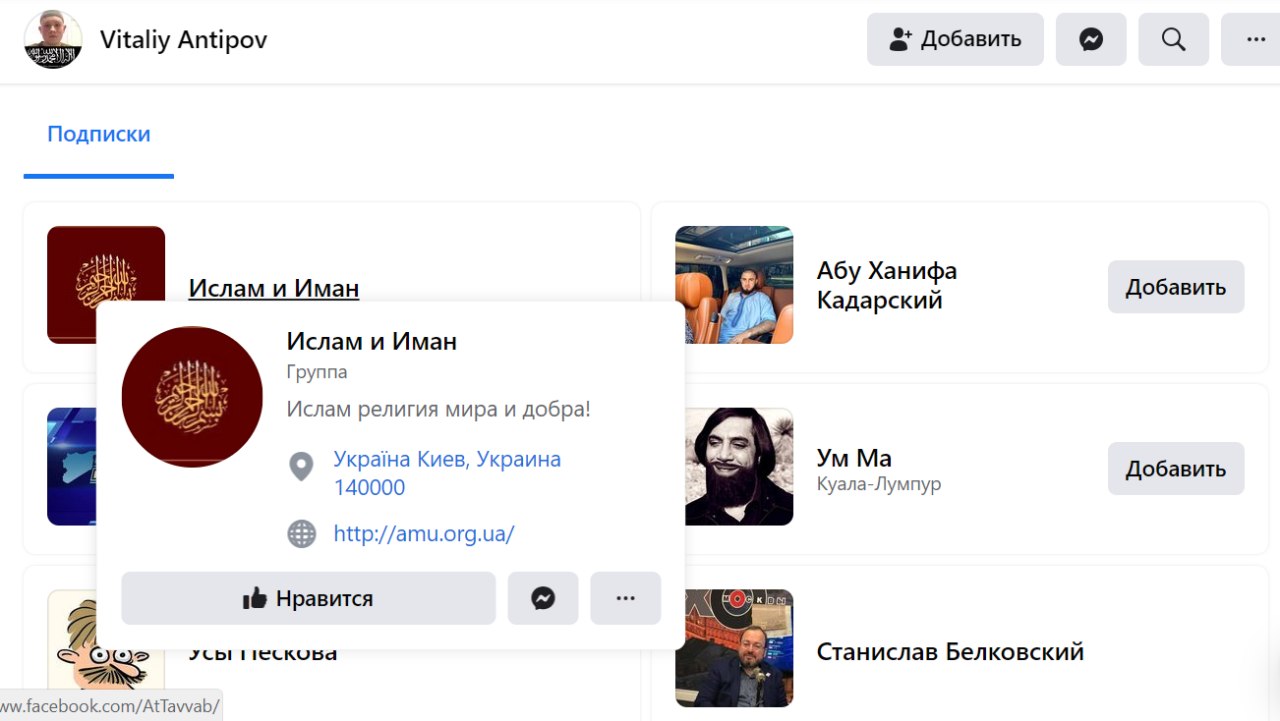Open the Станислав Белковский name link
This screenshot has height=721, width=1280.
click(x=950, y=652)
